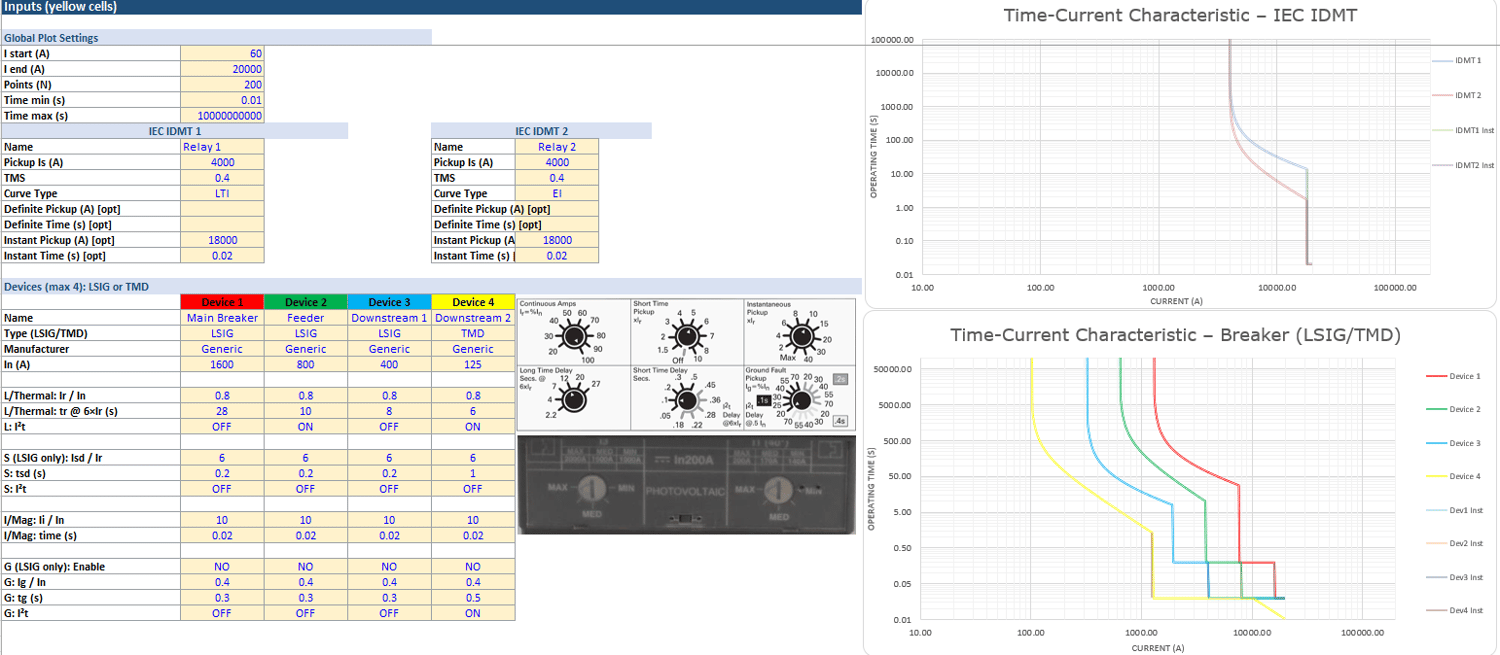Select Device 4 tsd (s) value 1
This screenshot has height=655, width=1500.
point(473,474)
